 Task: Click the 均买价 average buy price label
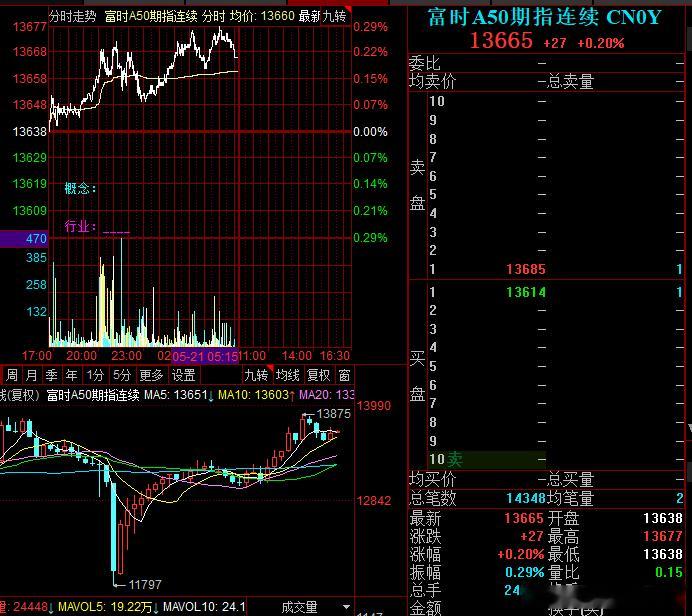pyautogui.click(x=432, y=479)
